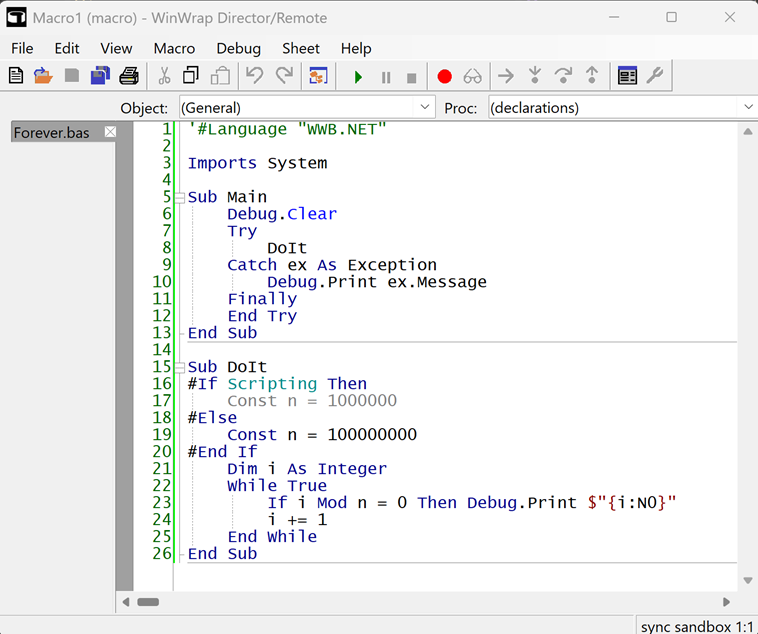Click the horizontal scrollbar right arrow
The height and width of the screenshot is (634, 758).
pyautogui.click(x=726, y=602)
